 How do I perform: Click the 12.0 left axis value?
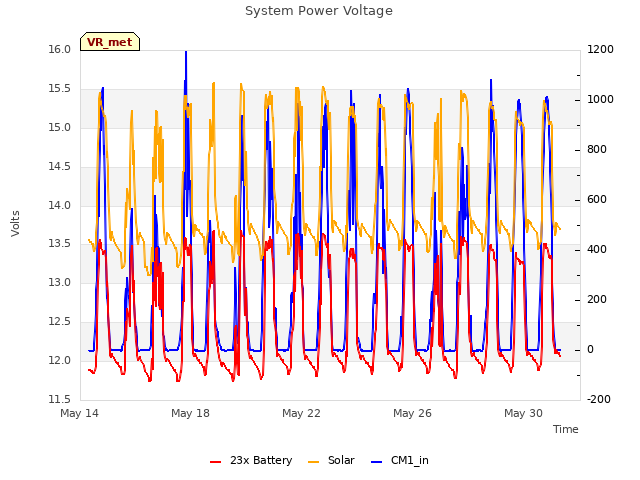click(60, 360)
